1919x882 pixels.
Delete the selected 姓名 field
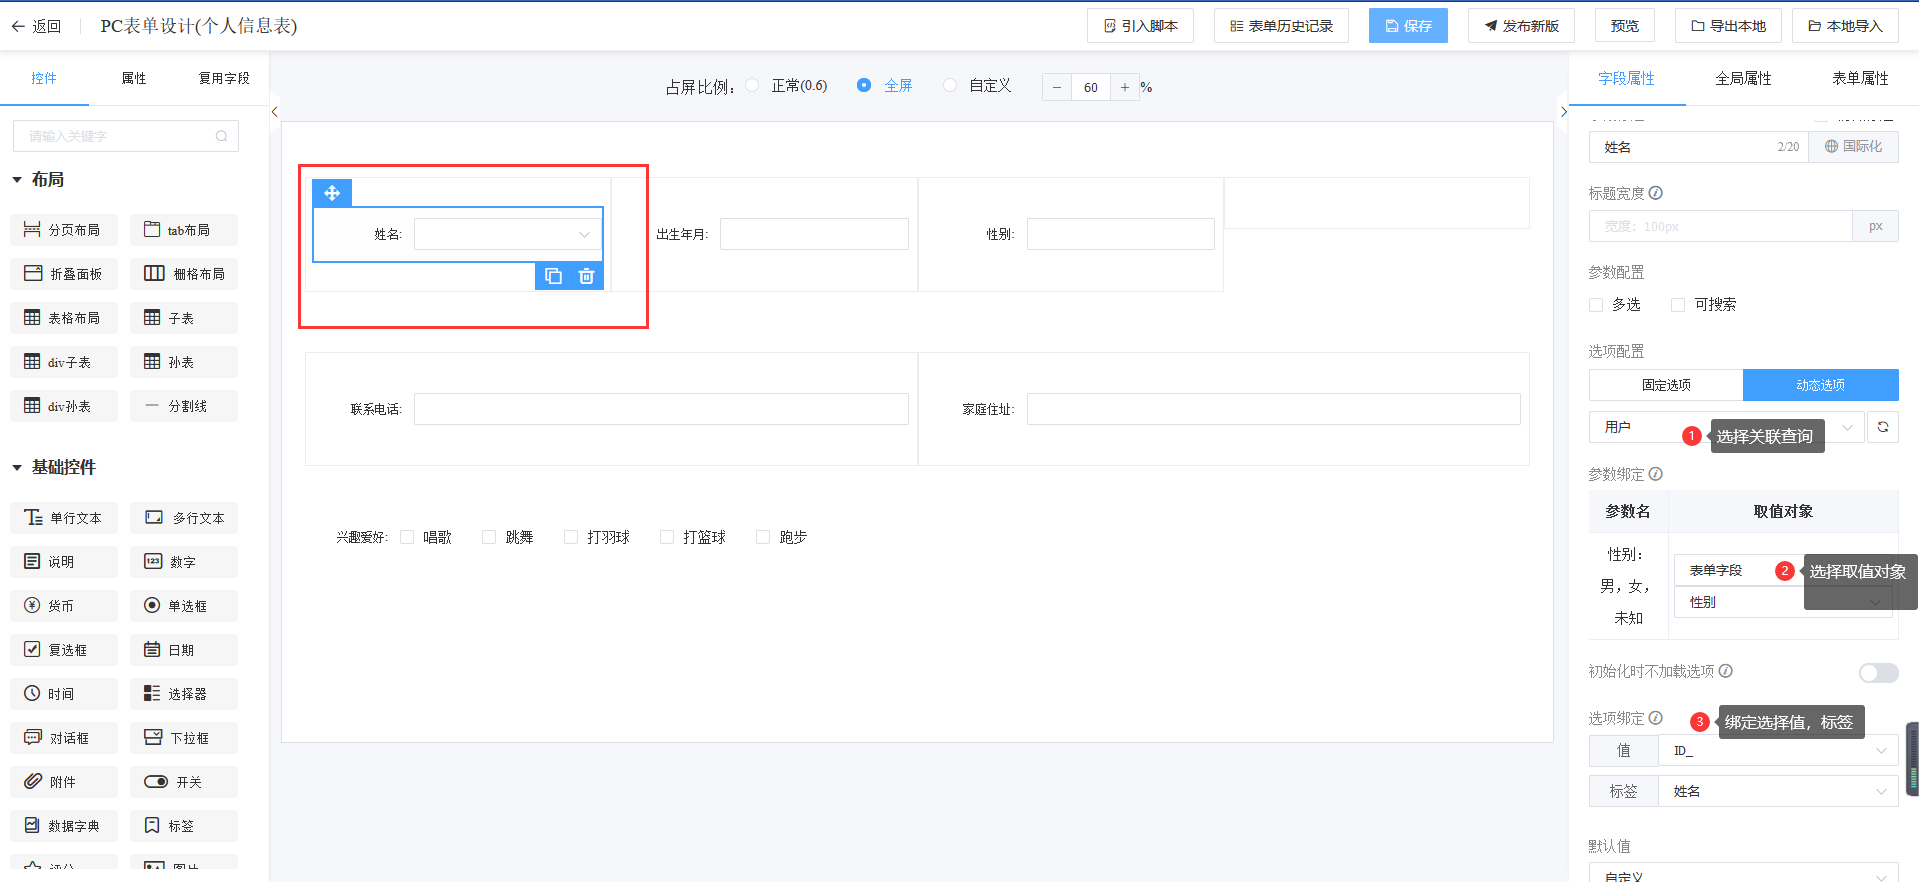tap(587, 276)
